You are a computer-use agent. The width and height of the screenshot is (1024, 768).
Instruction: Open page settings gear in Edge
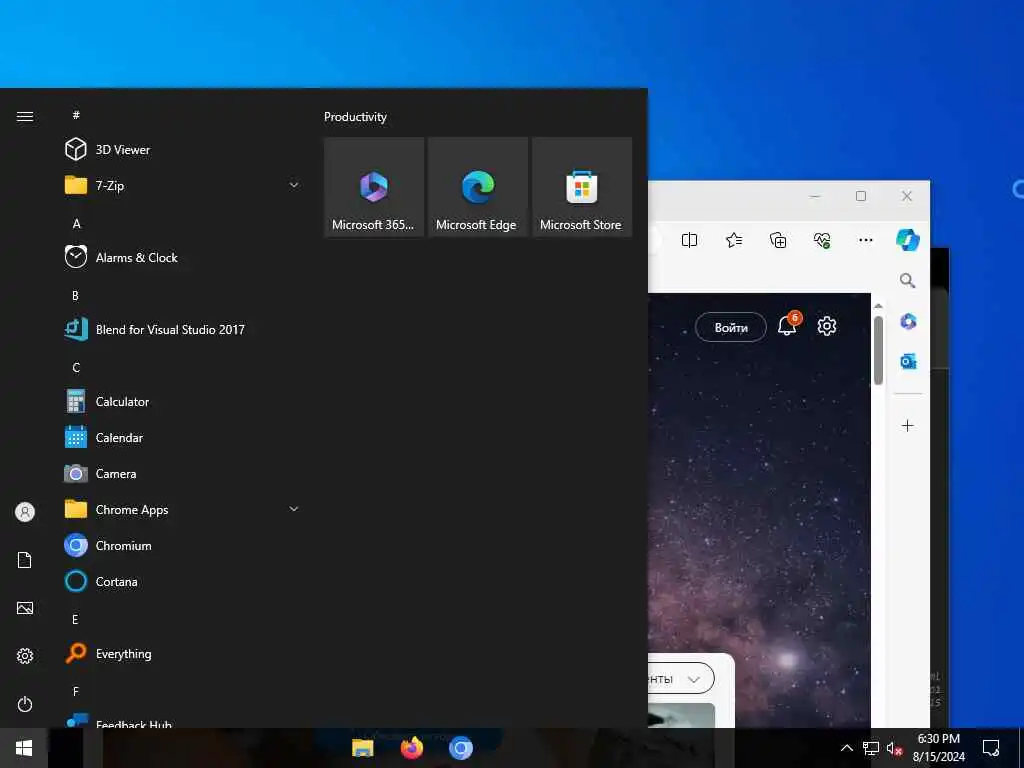tap(827, 326)
